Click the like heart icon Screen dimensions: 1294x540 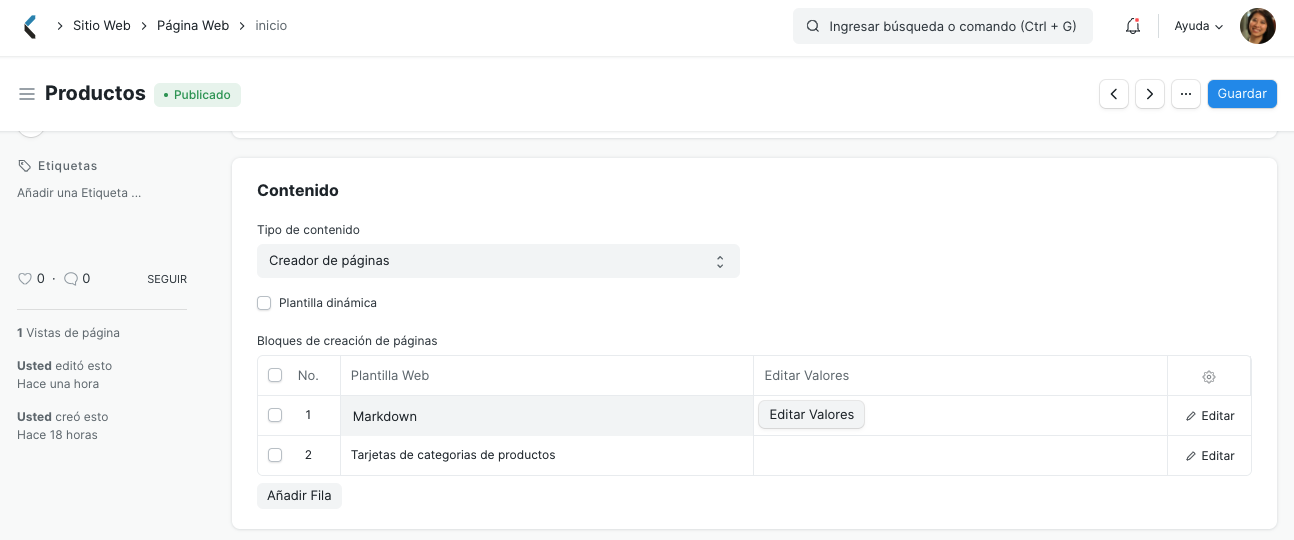[x=25, y=279]
